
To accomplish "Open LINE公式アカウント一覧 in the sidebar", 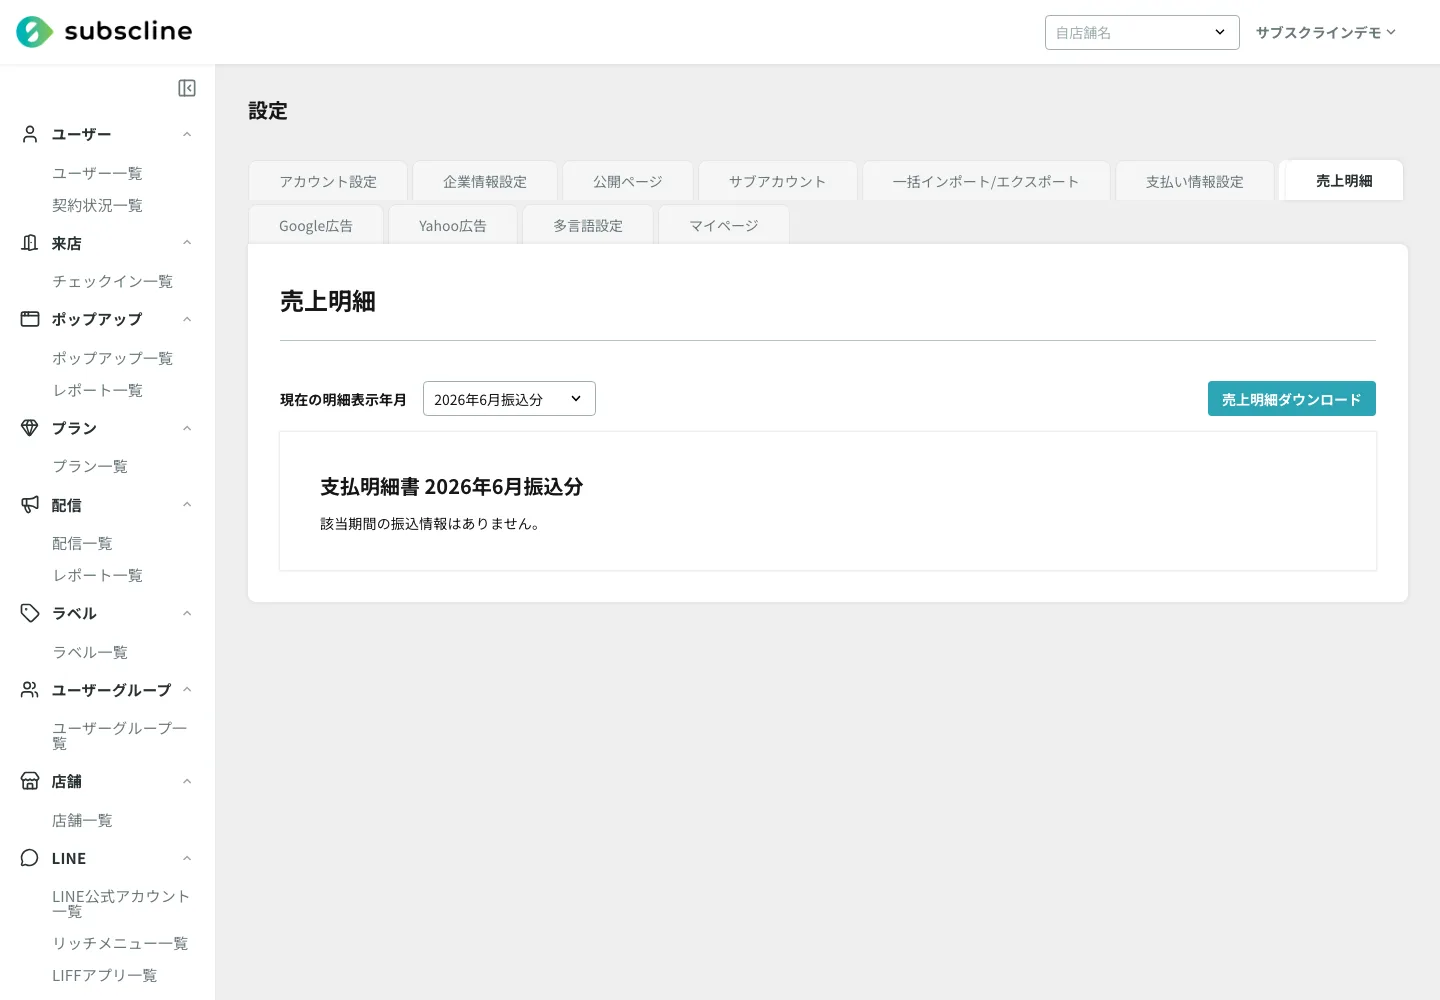I will [121, 904].
